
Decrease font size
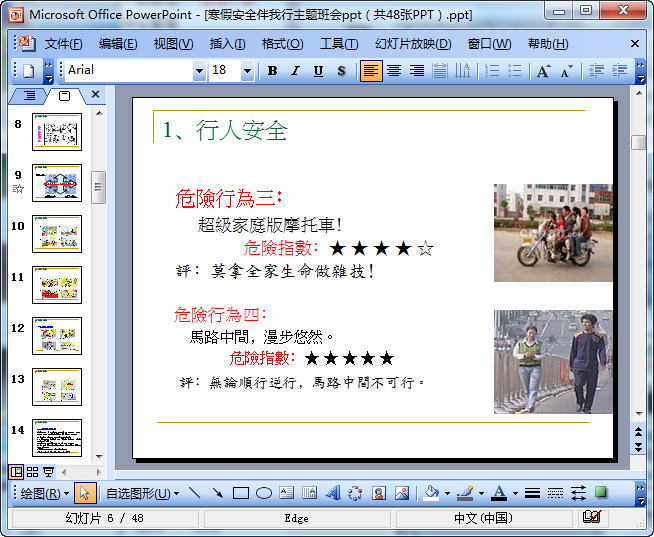pyautogui.click(x=566, y=71)
